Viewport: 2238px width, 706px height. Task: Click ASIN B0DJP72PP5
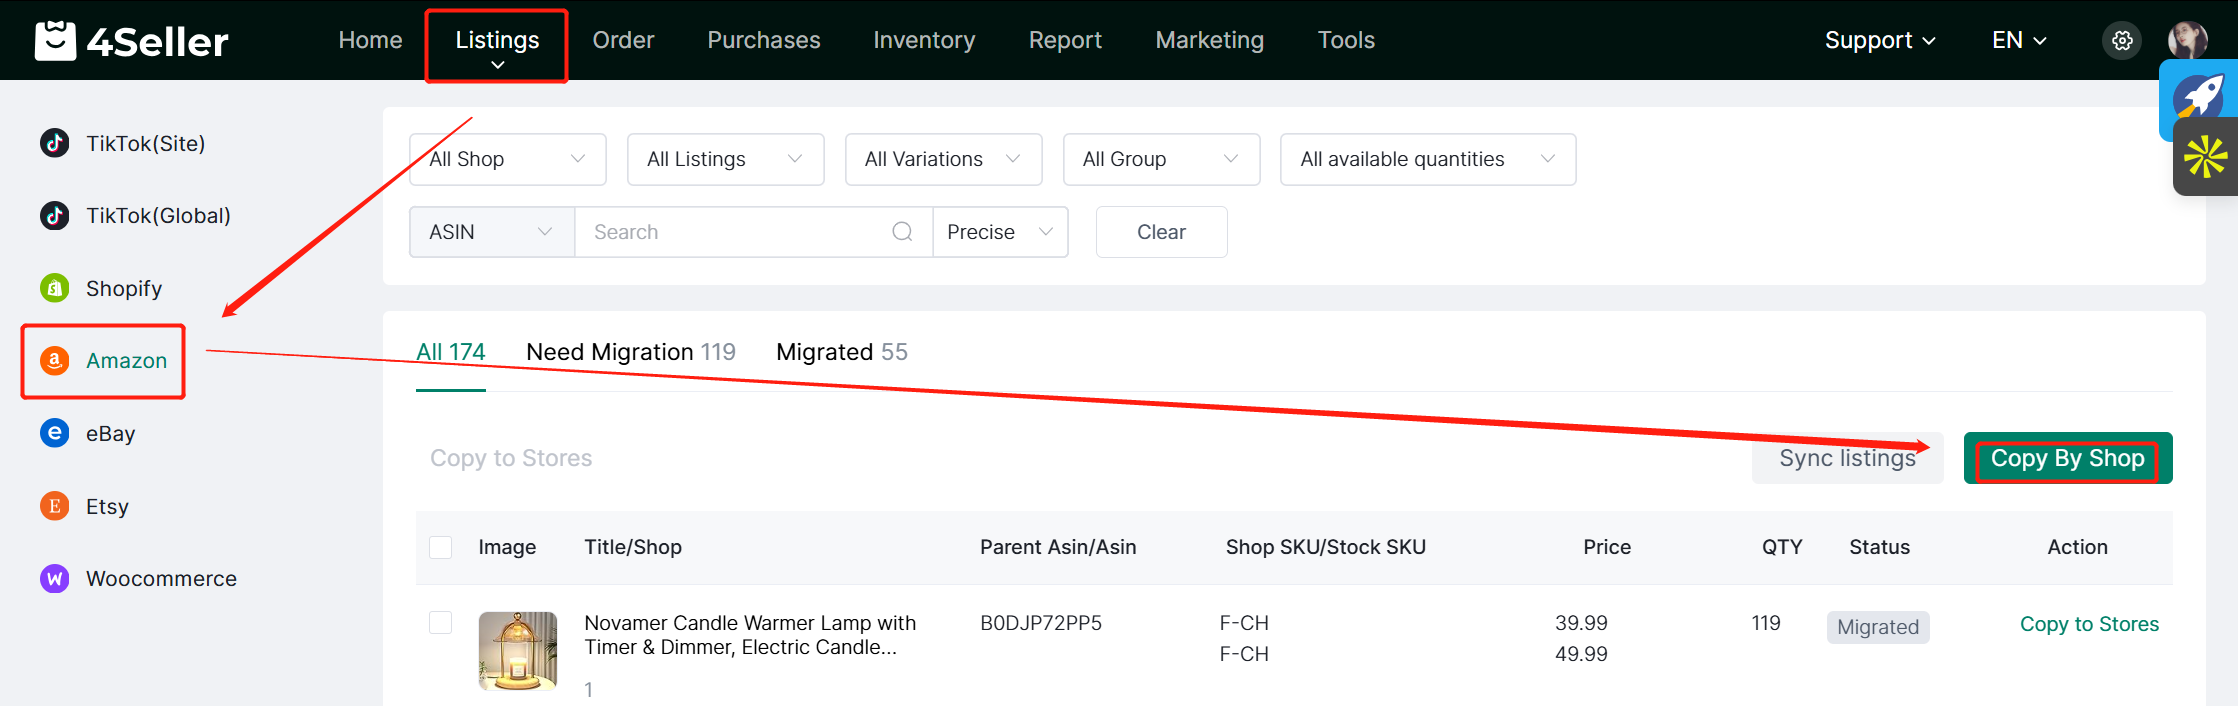1041,623
